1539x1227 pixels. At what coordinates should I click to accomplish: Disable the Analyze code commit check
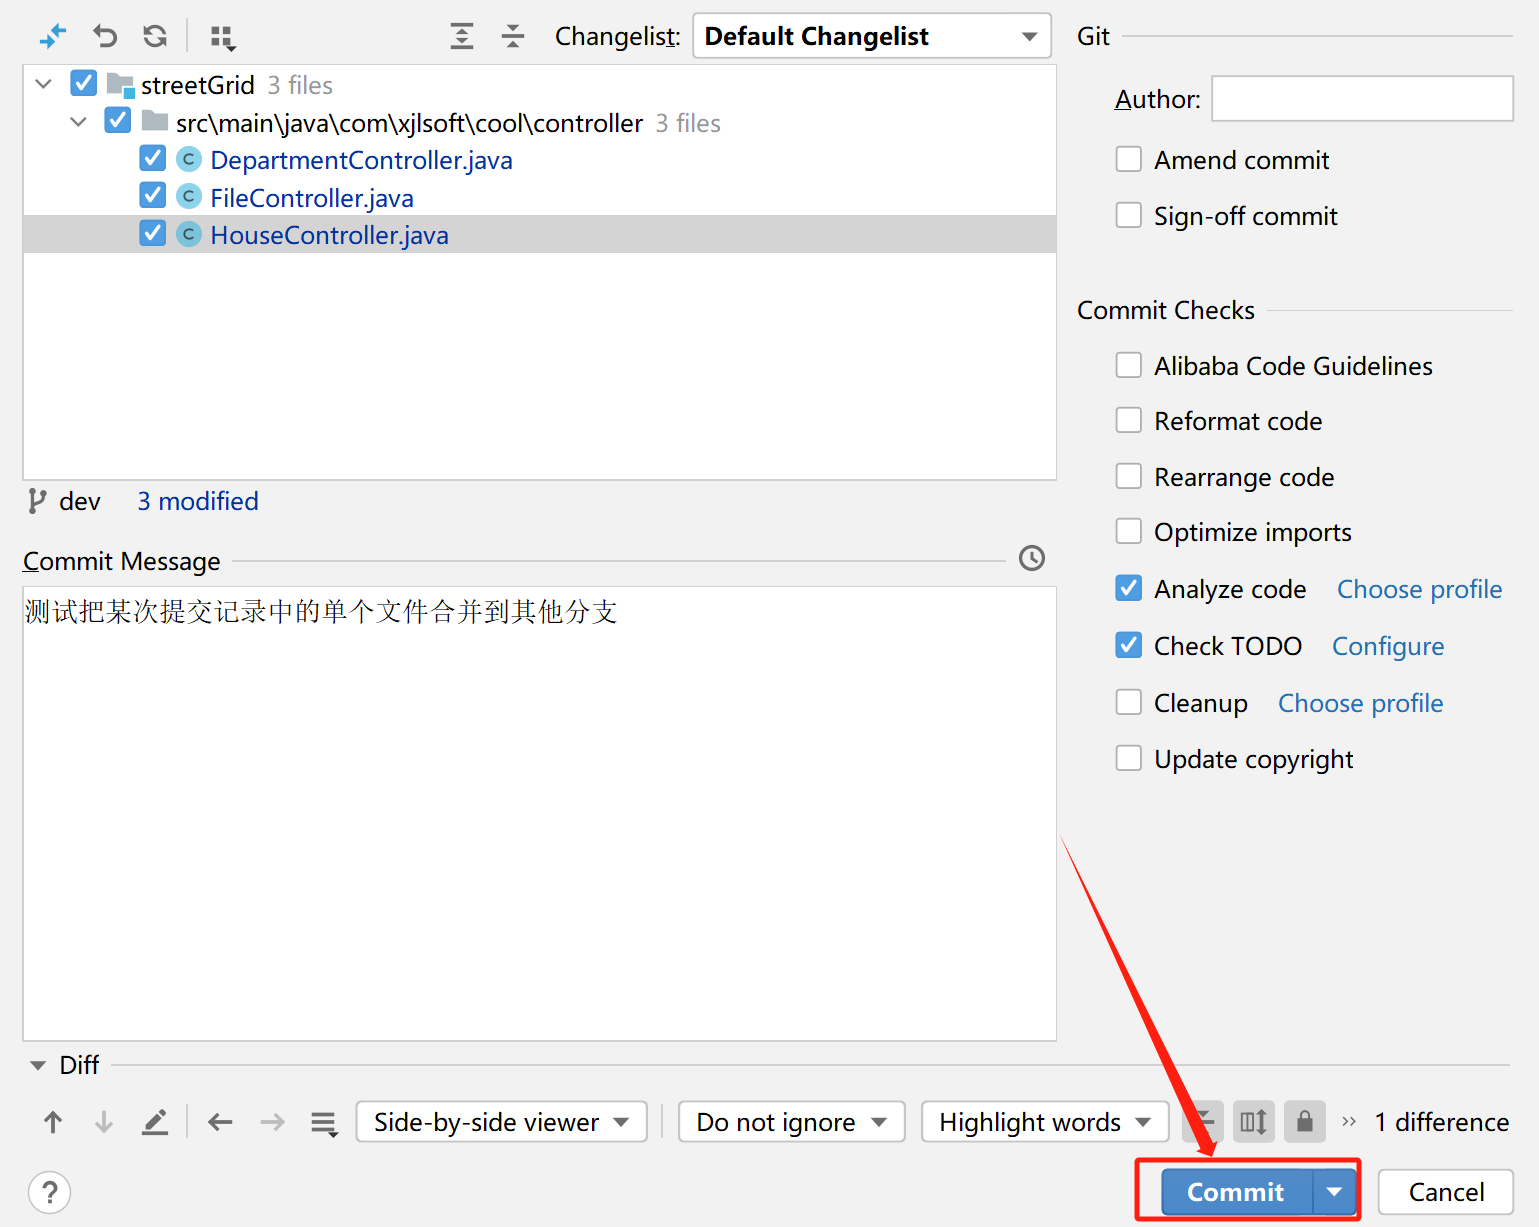click(x=1128, y=588)
